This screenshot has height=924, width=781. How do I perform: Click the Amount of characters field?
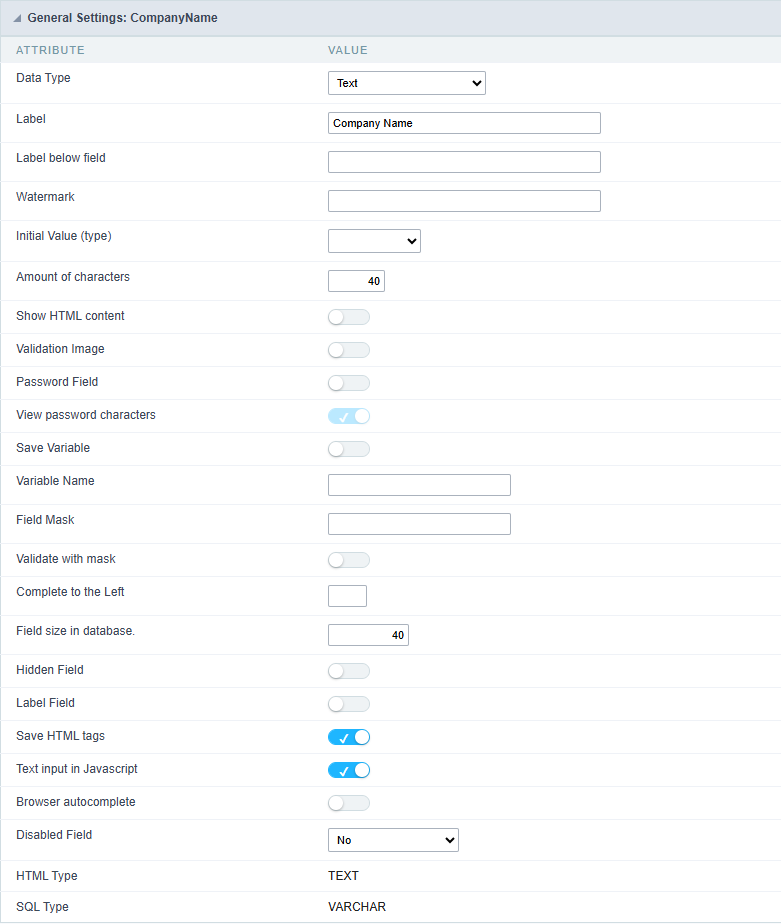point(356,281)
